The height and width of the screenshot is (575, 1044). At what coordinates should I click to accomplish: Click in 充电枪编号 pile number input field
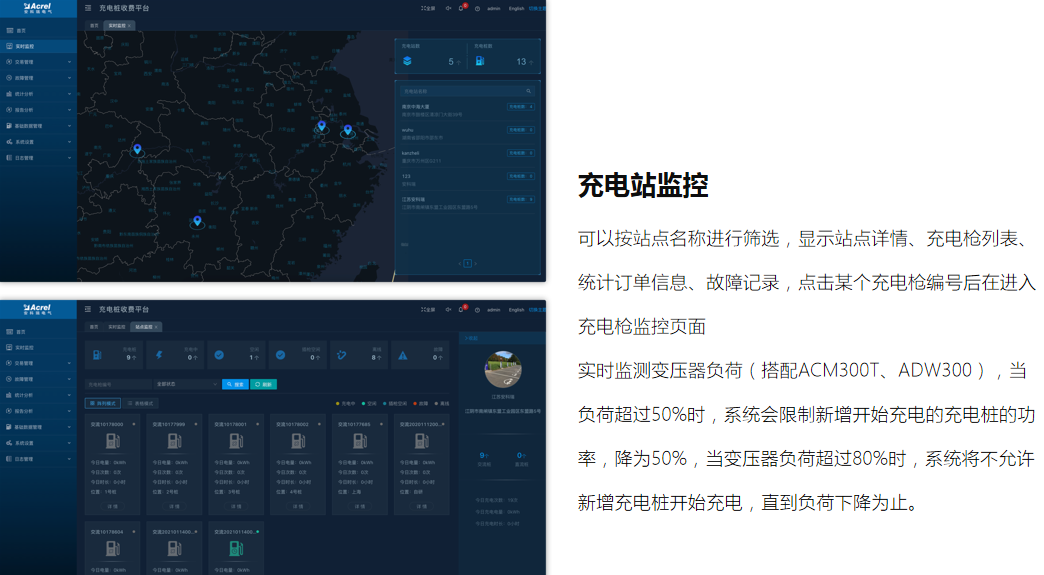119,384
